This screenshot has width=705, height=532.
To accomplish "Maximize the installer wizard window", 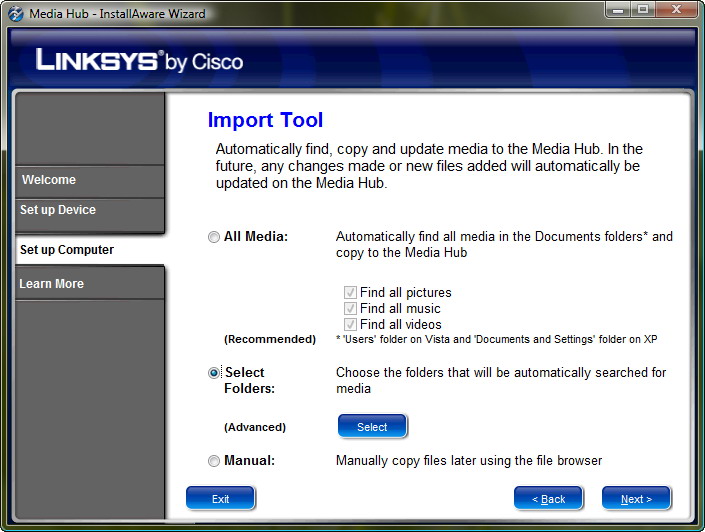I will 642,10.
